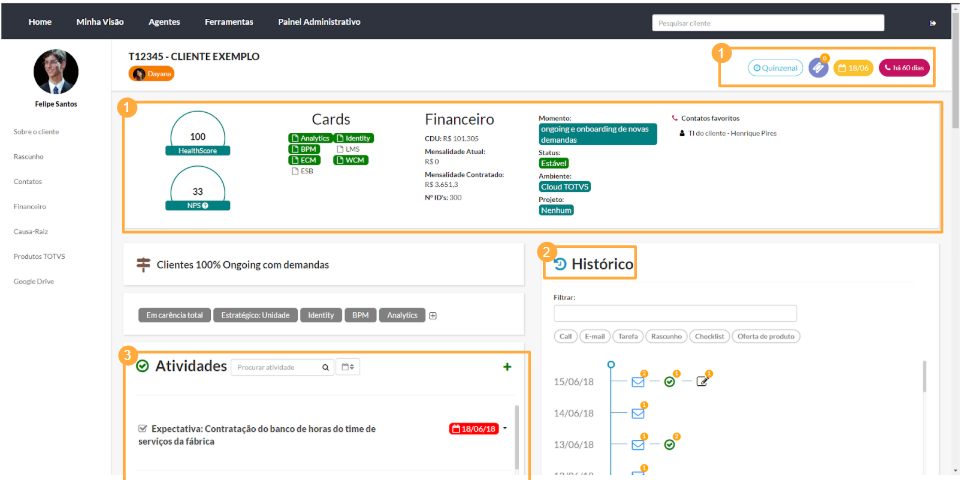This screenshot has width=967, height=480.
Task: Open the ESB card
Action: click(x=302, y=172)
